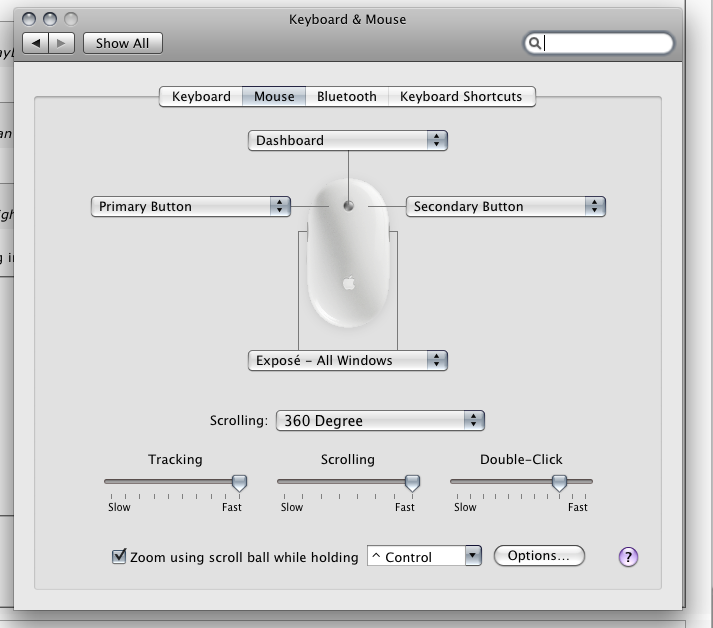The height and width of the screenshot is (628, 713).
Task: Switch to the Keyboard tab
Action: point(201,96)
